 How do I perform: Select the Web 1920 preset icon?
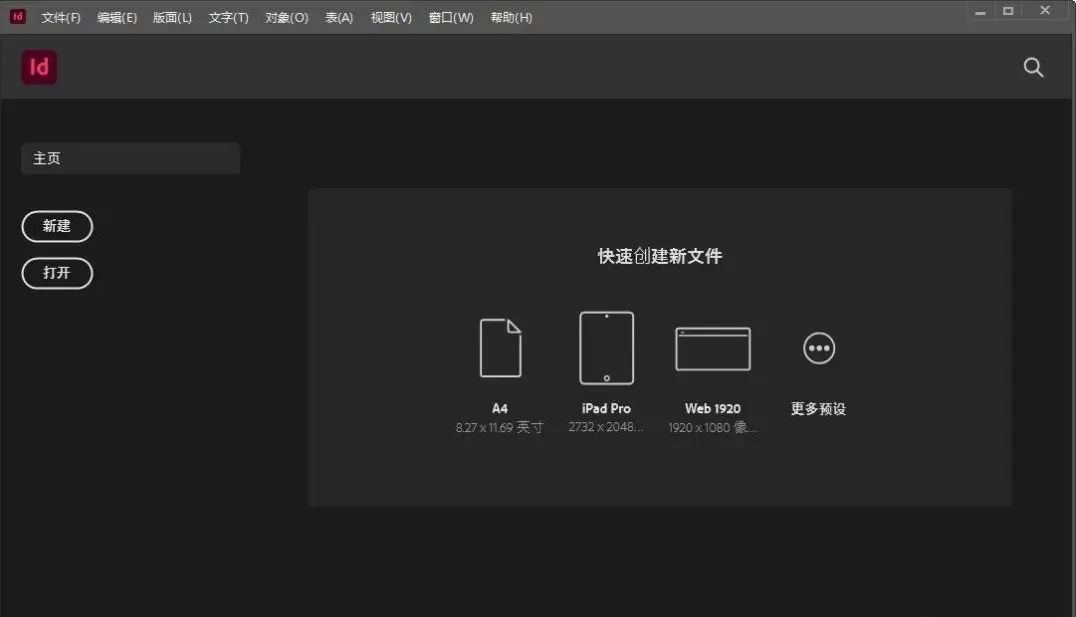coord(713,348)
